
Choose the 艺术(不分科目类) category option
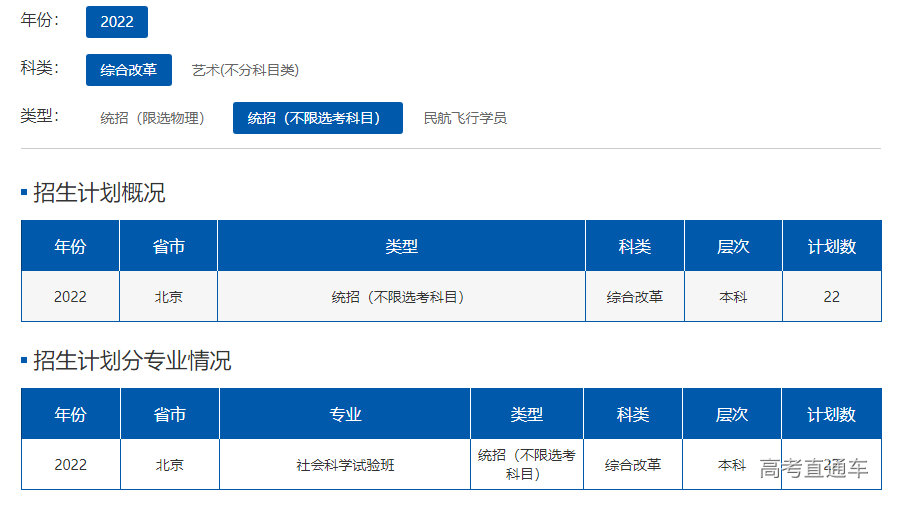click(x=245, y=70)
